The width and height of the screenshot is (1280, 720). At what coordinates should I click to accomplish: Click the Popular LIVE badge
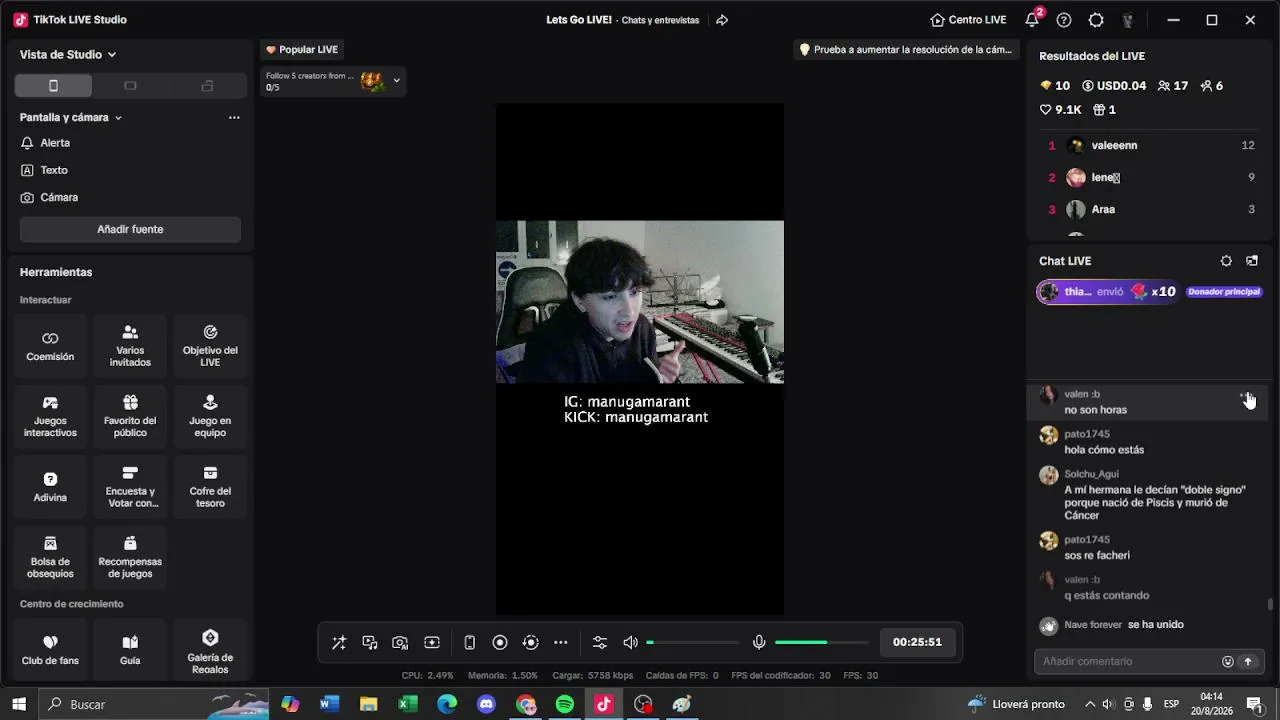click(302, 50)
